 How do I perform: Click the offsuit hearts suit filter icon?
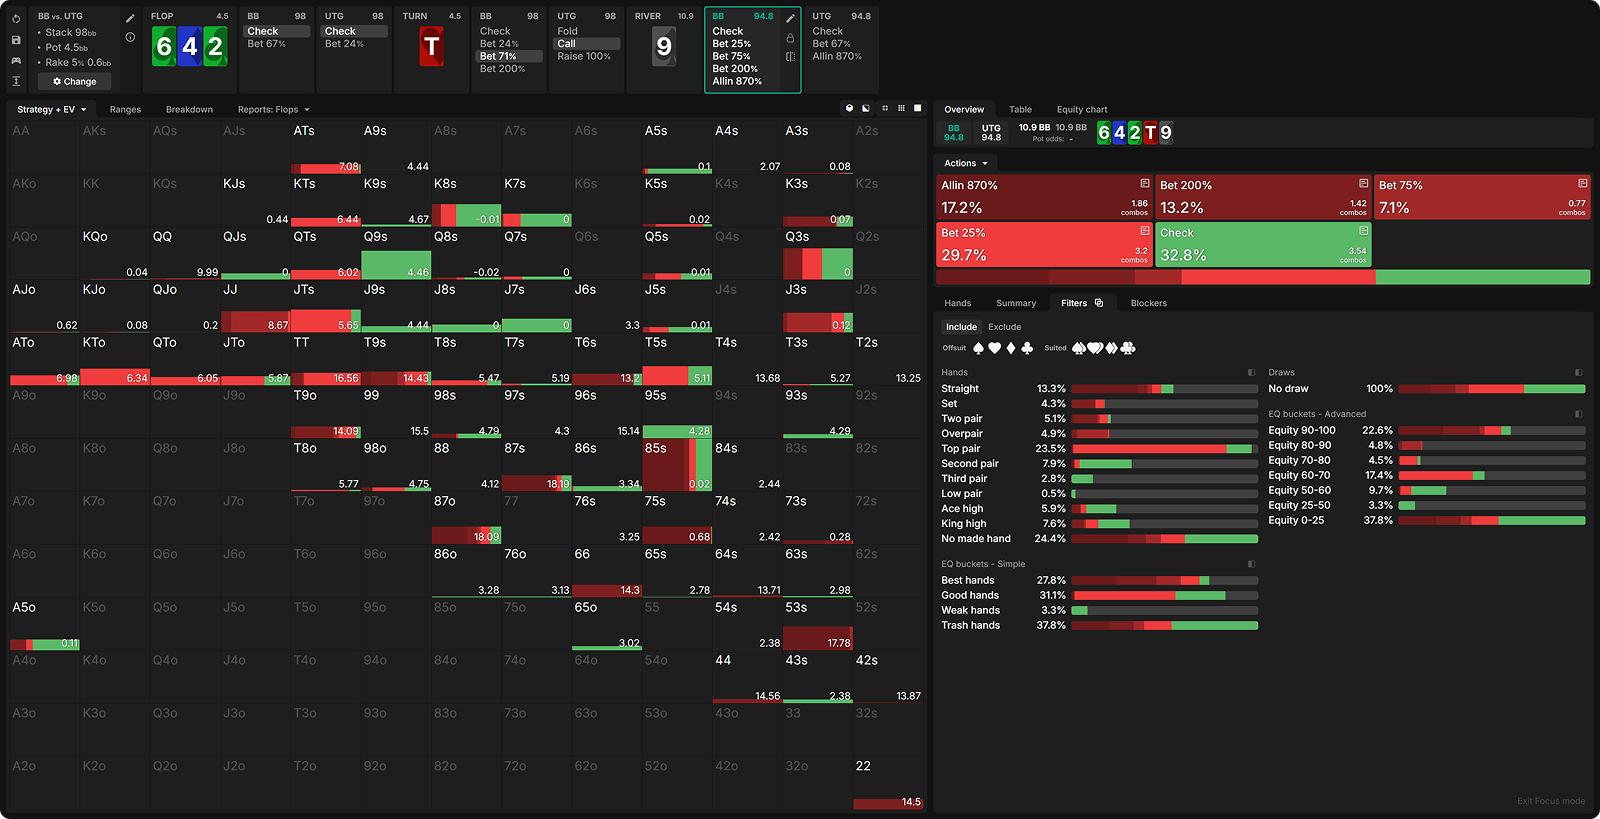click(x=994, y=348)
